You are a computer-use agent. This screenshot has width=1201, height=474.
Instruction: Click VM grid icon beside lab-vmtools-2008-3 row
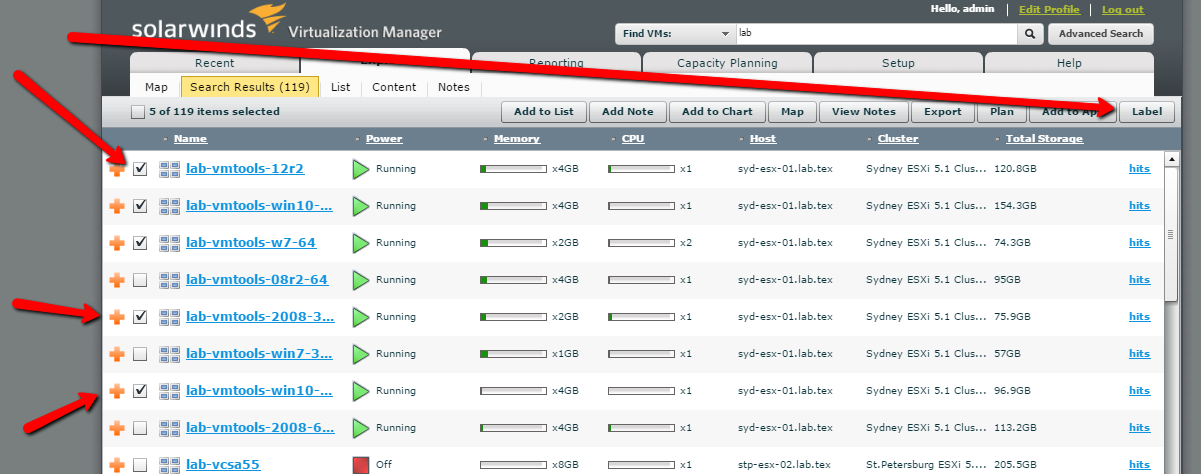(x=169, y=317)
